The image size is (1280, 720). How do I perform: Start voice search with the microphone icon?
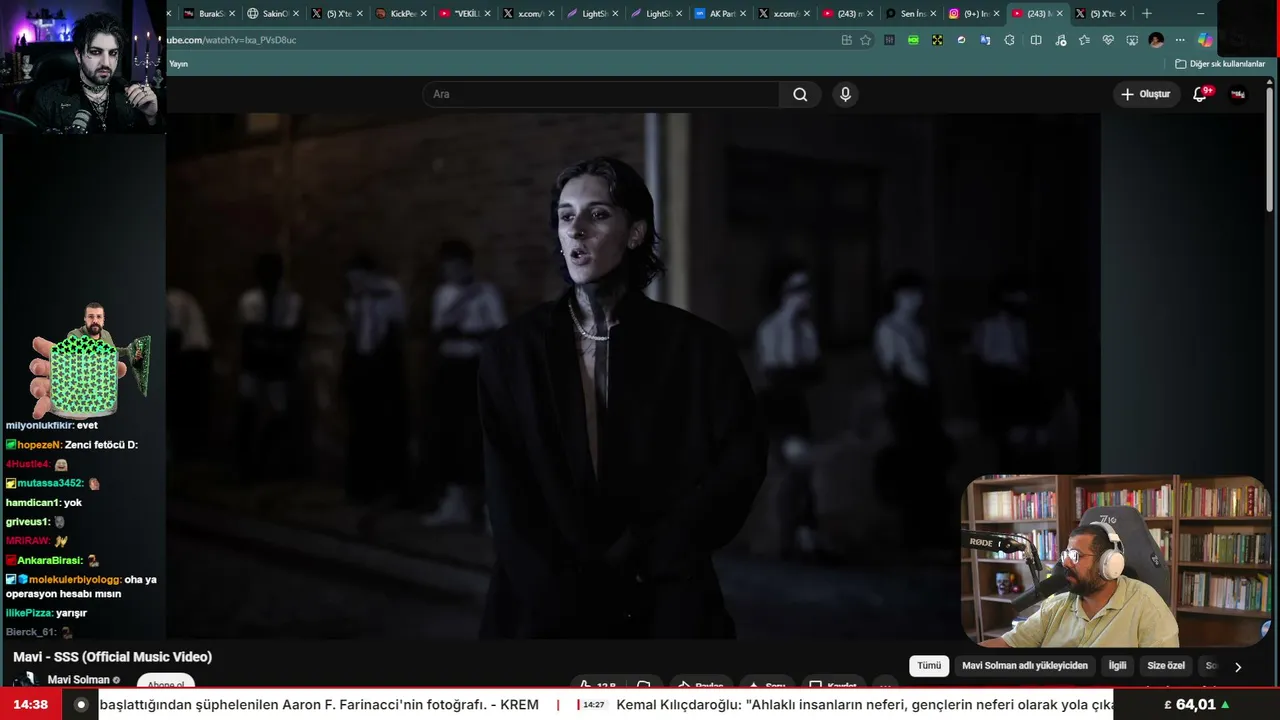point(845,94)
